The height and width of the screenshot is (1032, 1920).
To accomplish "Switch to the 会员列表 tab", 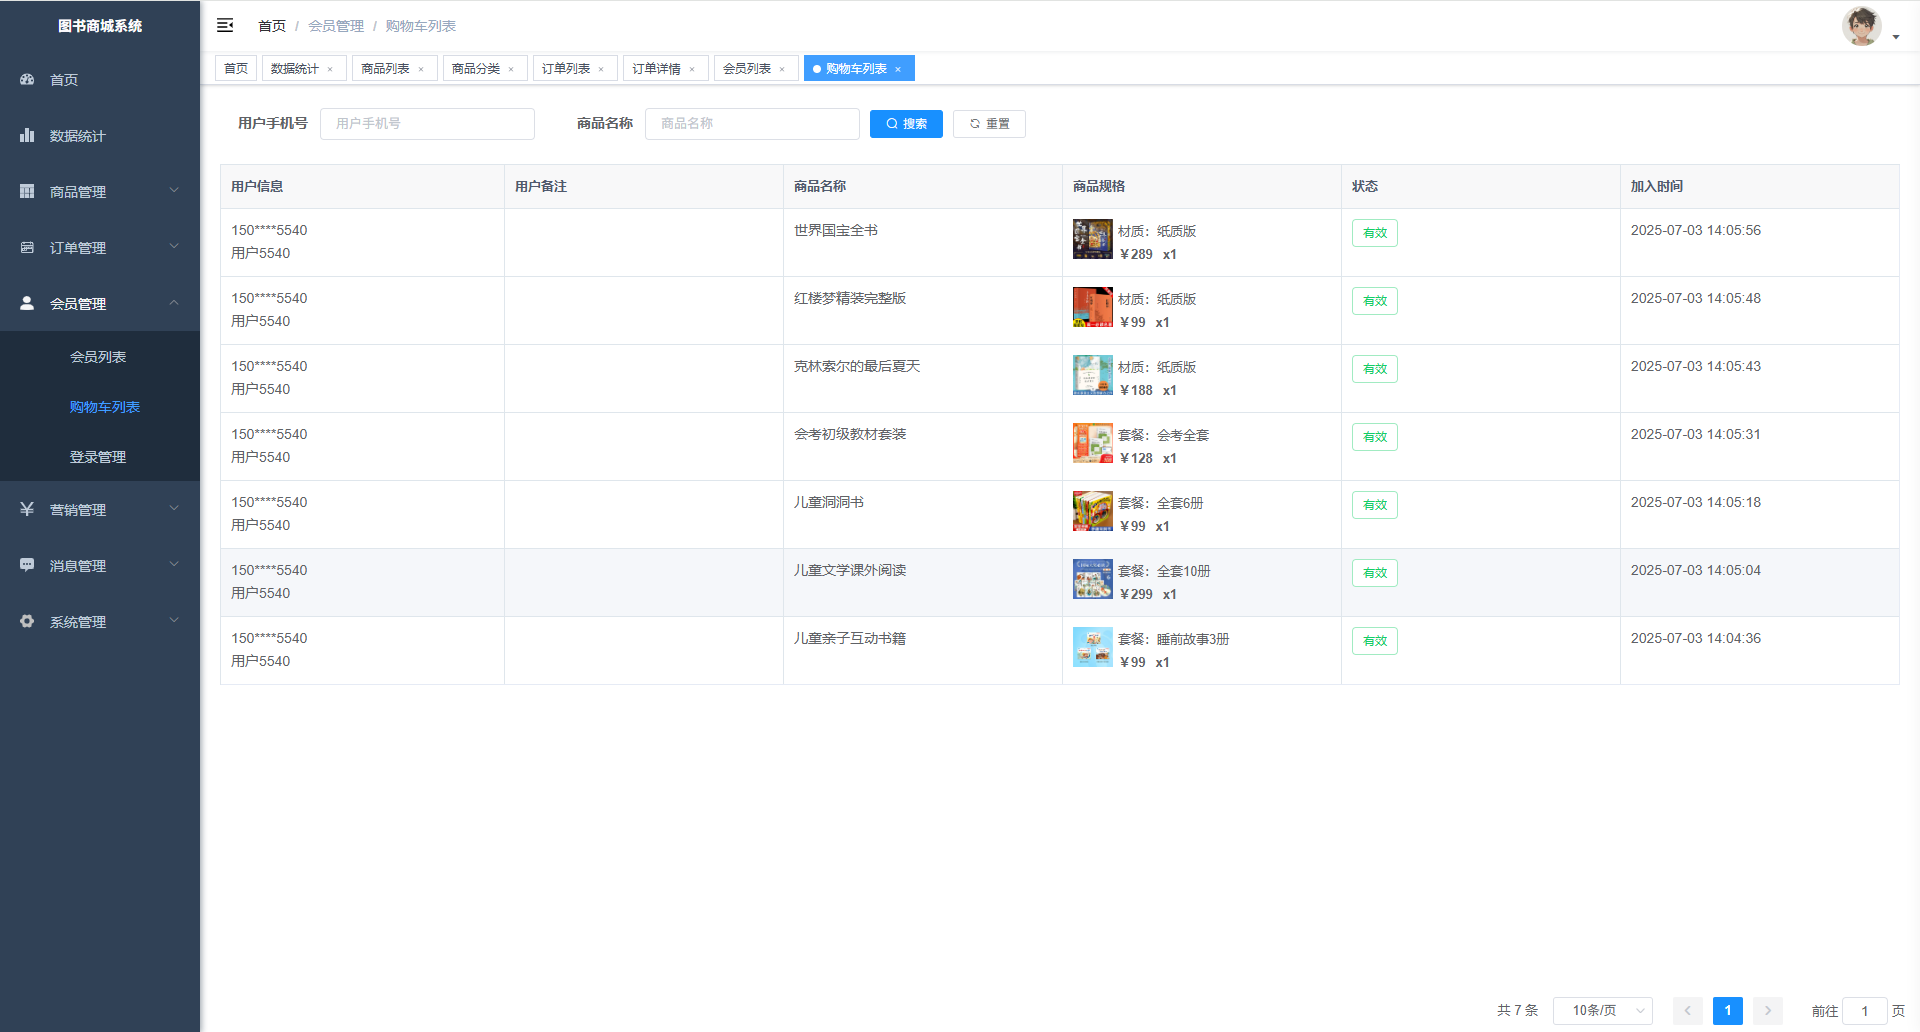I will click(747, 69).
